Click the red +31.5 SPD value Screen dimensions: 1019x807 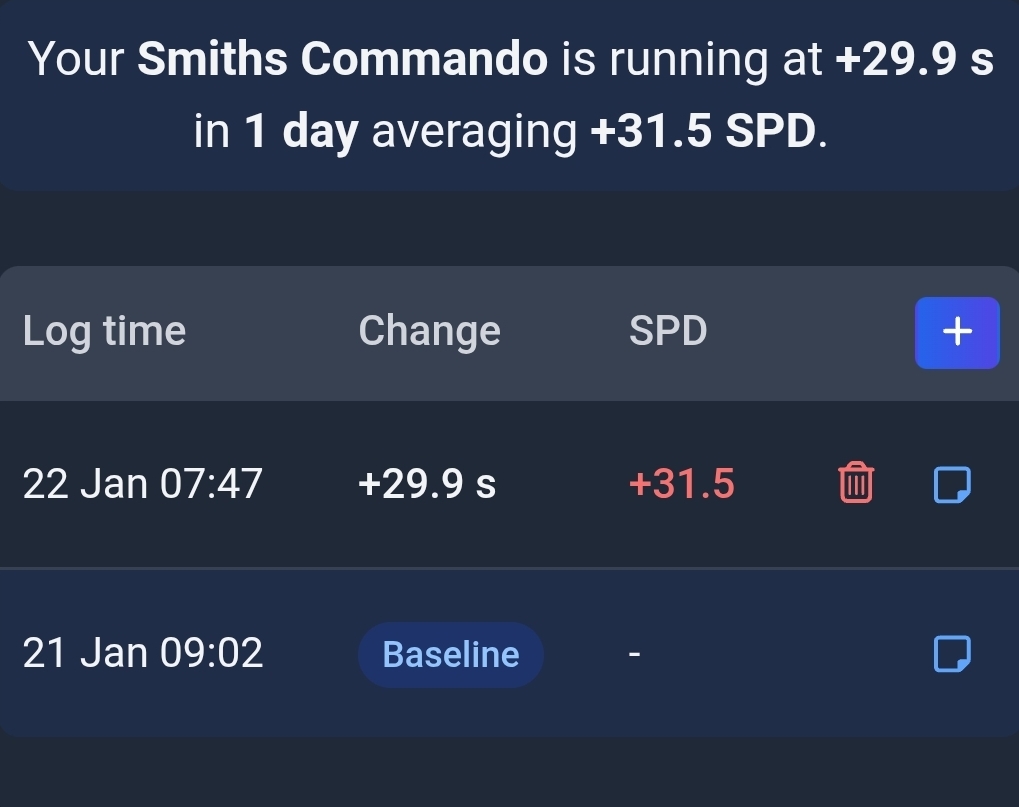[681, 484]
